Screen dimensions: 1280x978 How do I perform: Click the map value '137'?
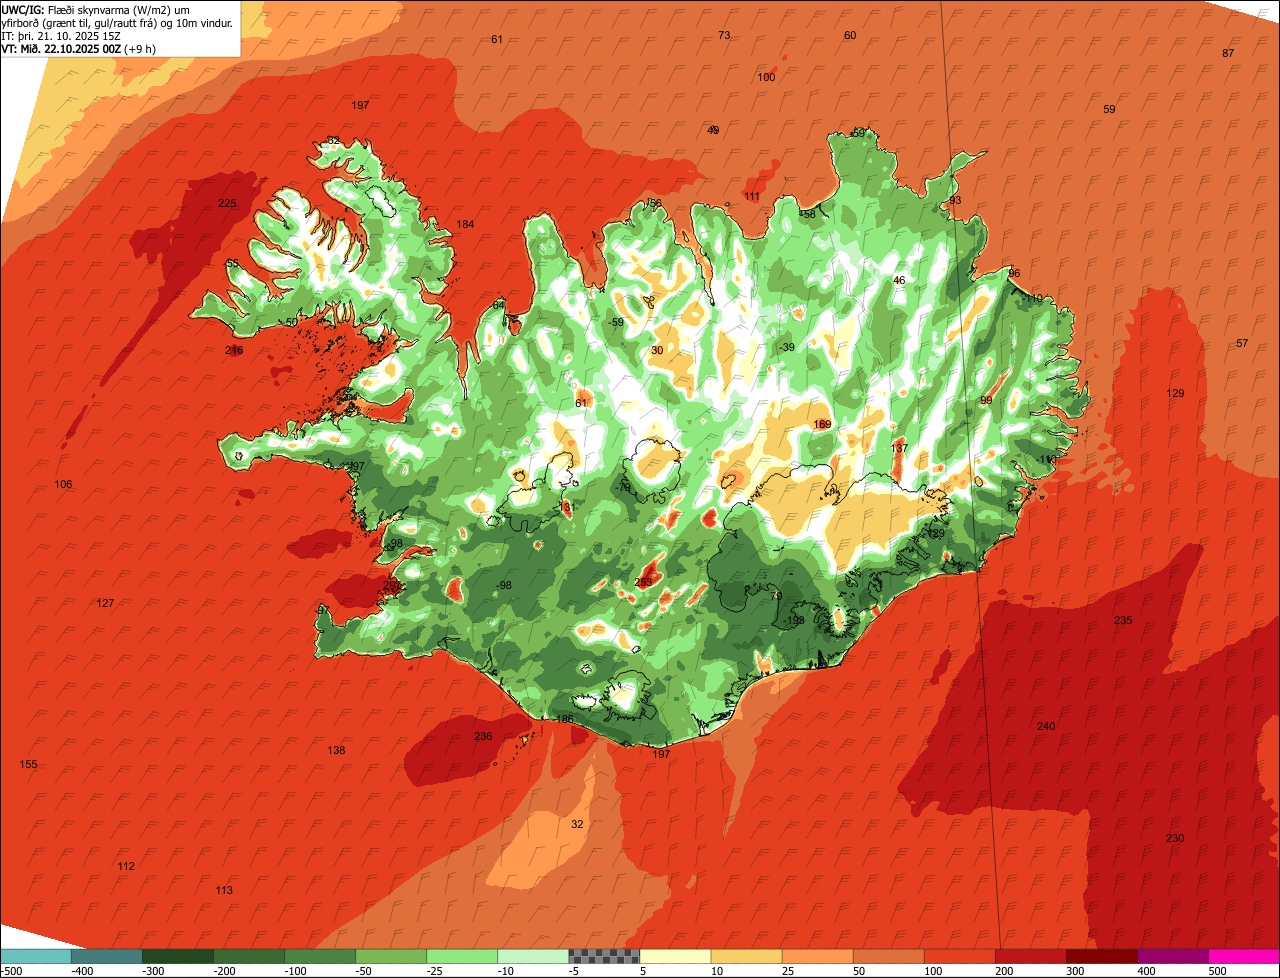tap(899, 448)
